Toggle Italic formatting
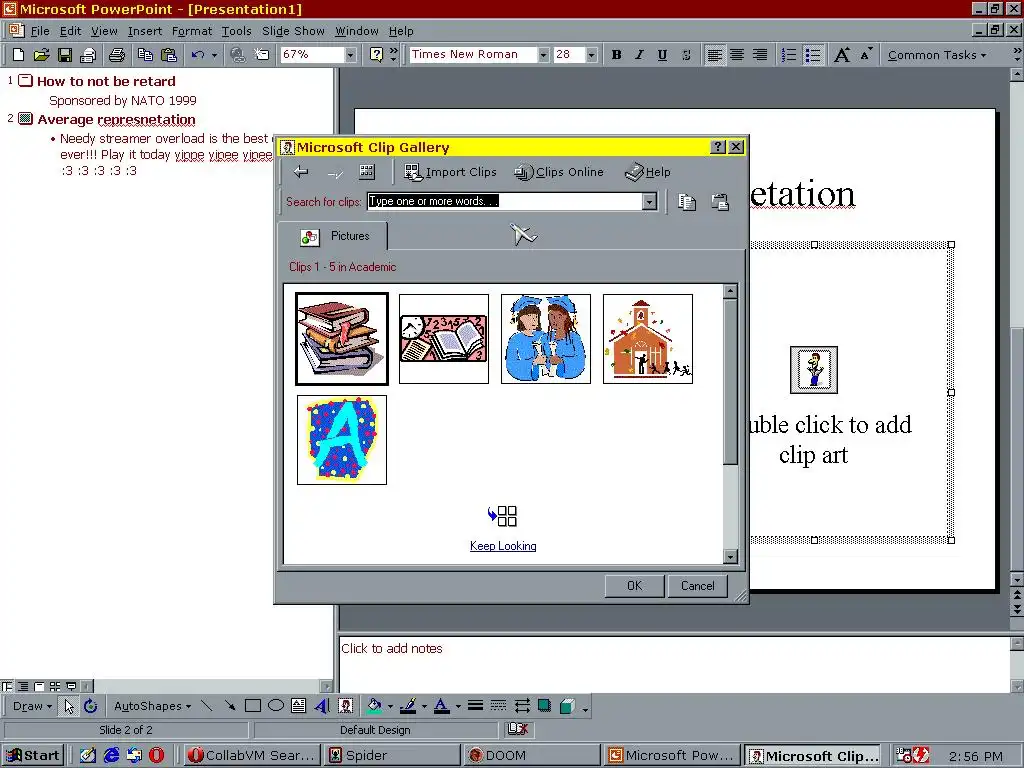The width and height of the screenshot is (1024, 768). [x=639, y=55]
